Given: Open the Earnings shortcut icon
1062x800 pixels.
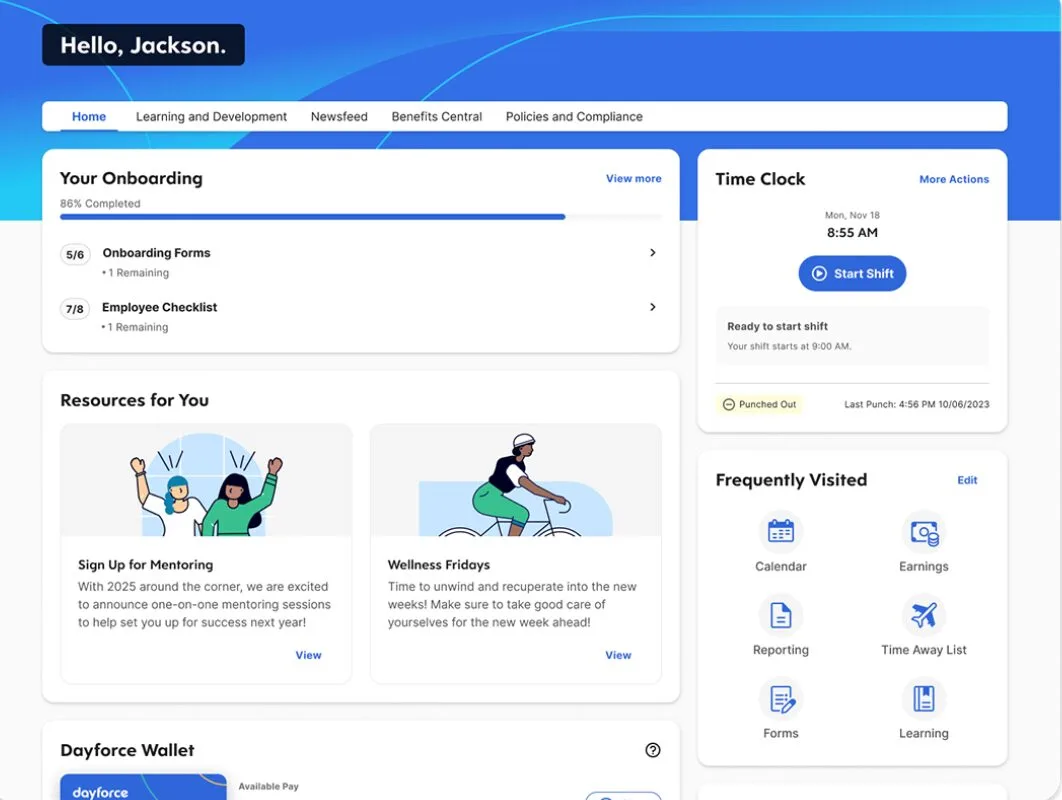Looking at the screenshot, I should point(923,532).
